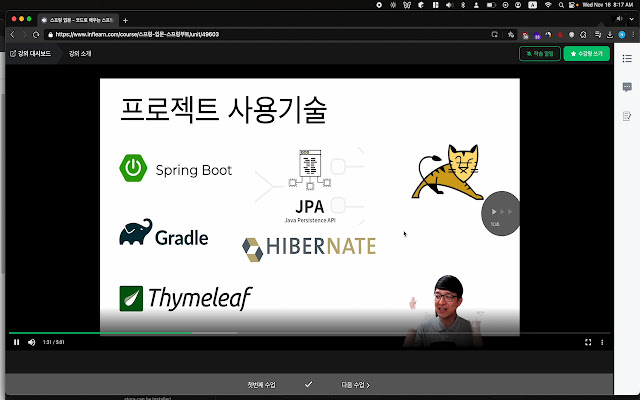
Task: Open 강의 대시보드 tab
Action: point(31,53)
